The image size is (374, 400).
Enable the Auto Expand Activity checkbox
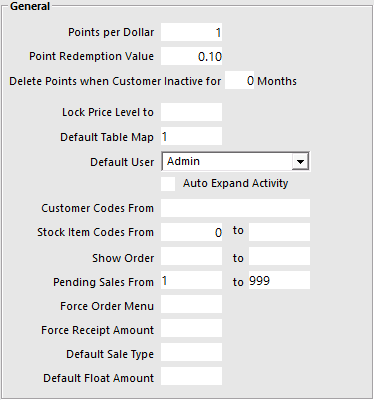point(168,184)
